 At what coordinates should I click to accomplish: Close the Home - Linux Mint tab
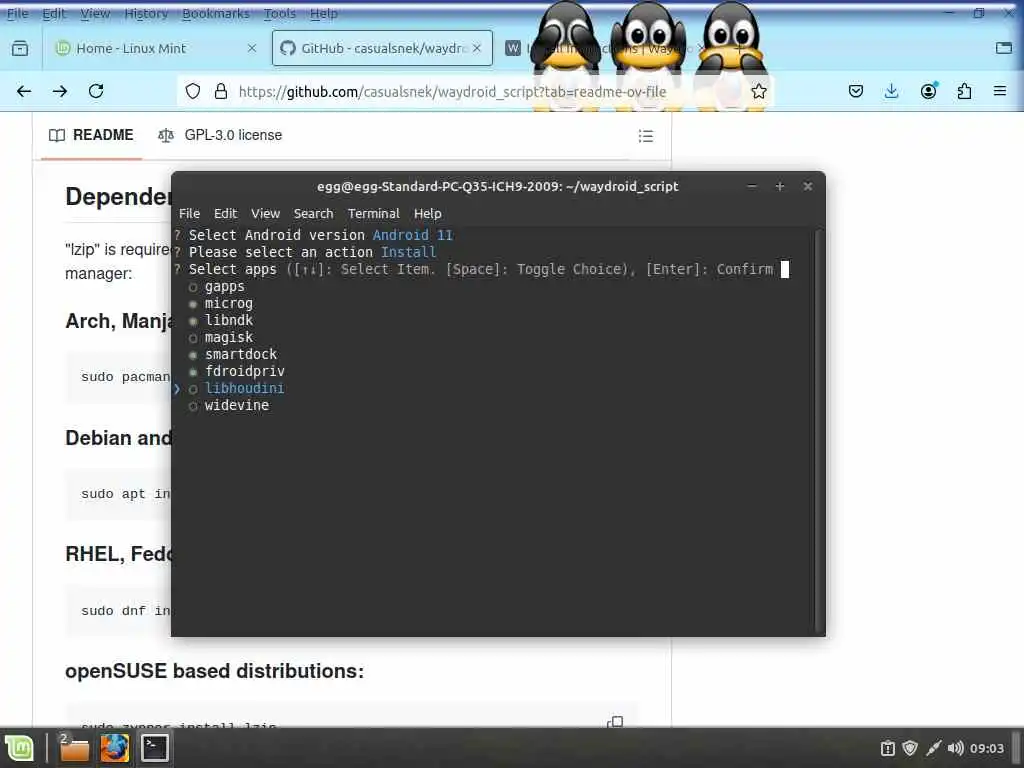pyautogui.click(x=251, y=48)
